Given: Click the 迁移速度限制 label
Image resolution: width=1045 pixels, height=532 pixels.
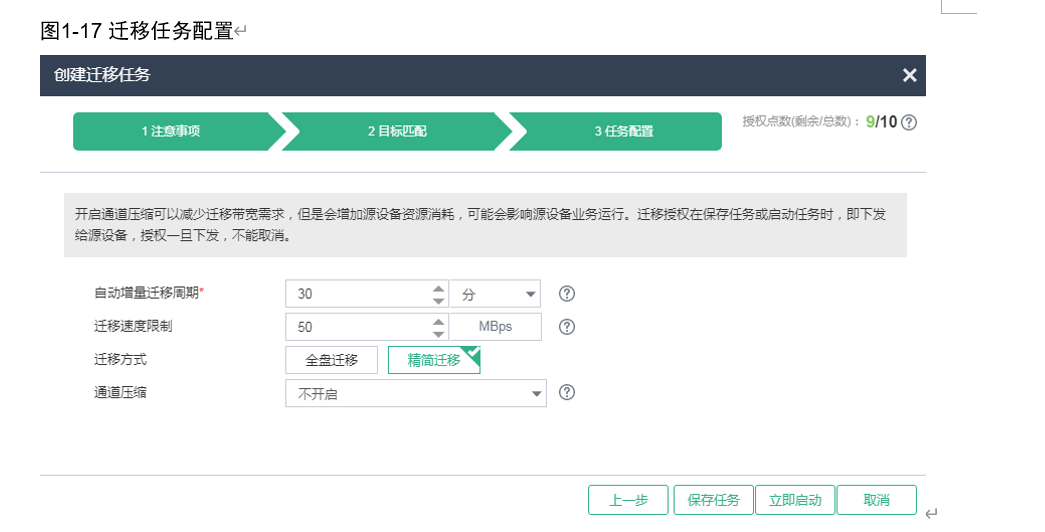Looking at the screenshot, I should [133, 326].
